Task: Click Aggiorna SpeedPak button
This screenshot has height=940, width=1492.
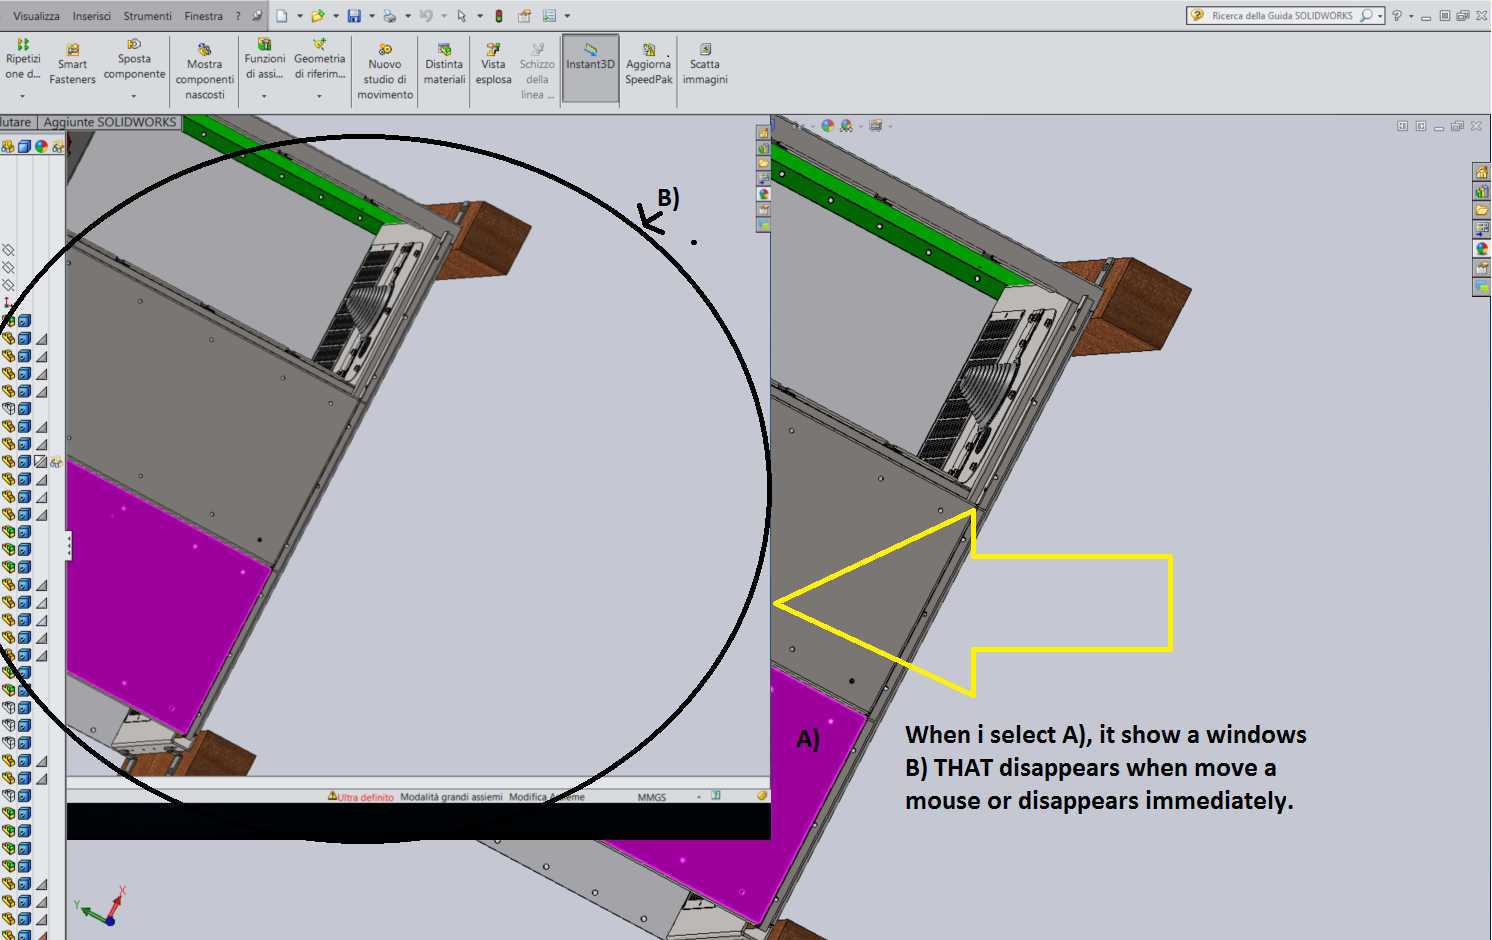Action: click(649, 64)
